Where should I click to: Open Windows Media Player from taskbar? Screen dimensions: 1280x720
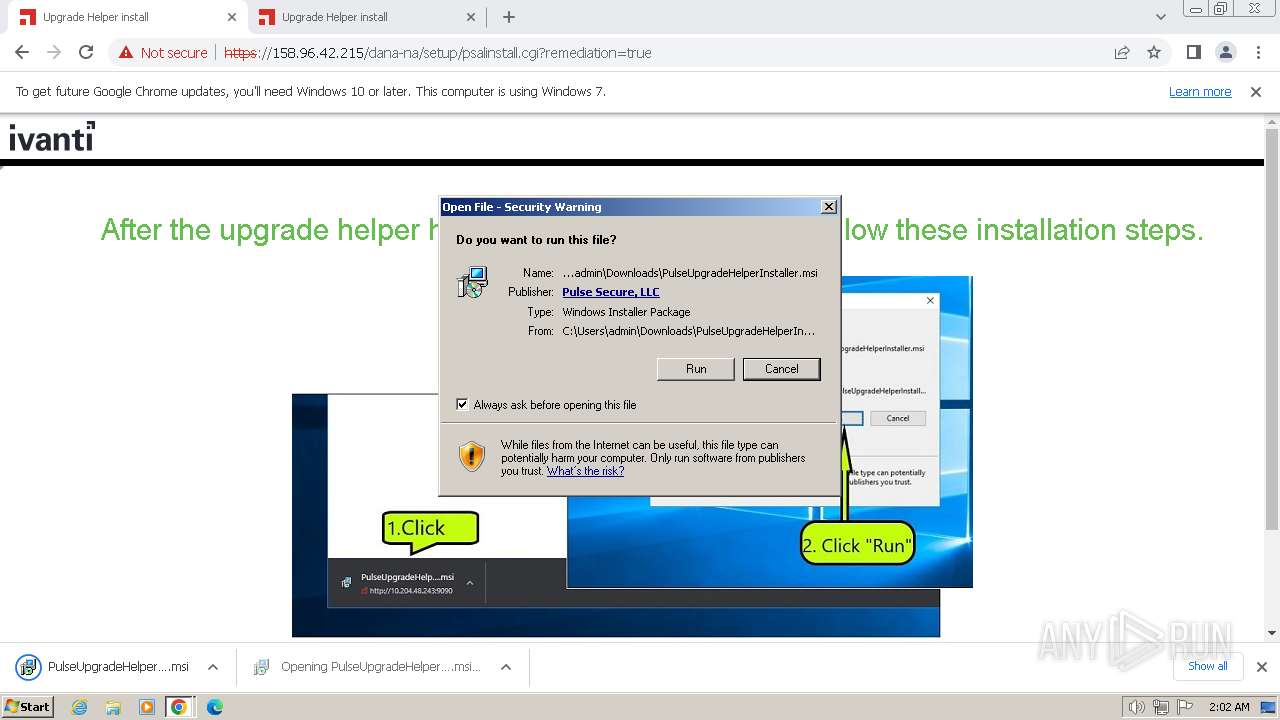coord(146,707)
